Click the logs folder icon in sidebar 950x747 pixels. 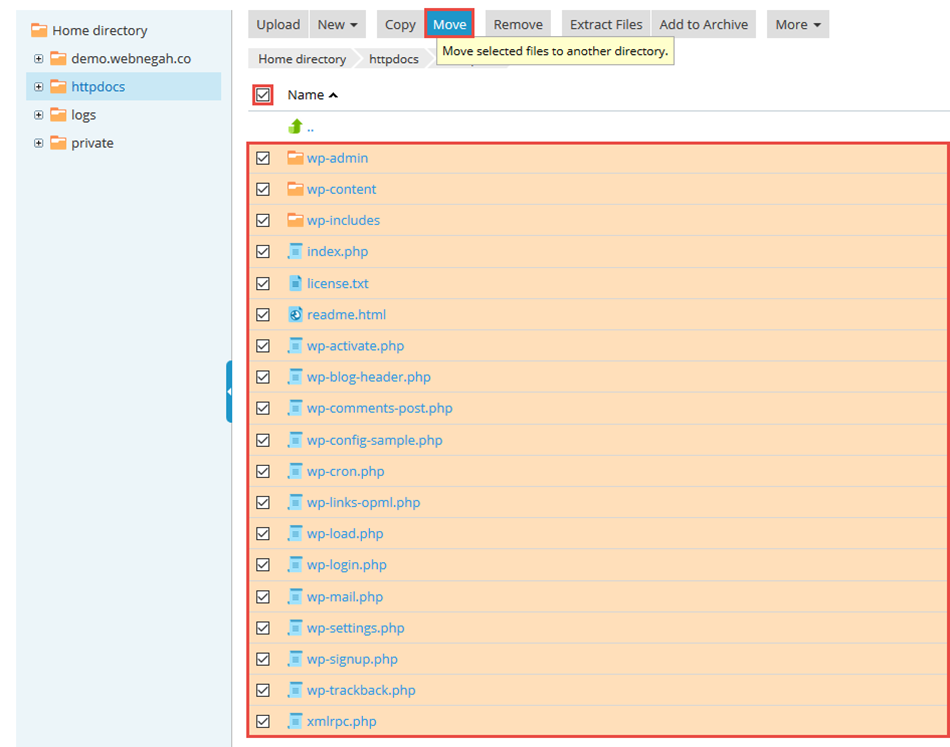coord(58,115)
